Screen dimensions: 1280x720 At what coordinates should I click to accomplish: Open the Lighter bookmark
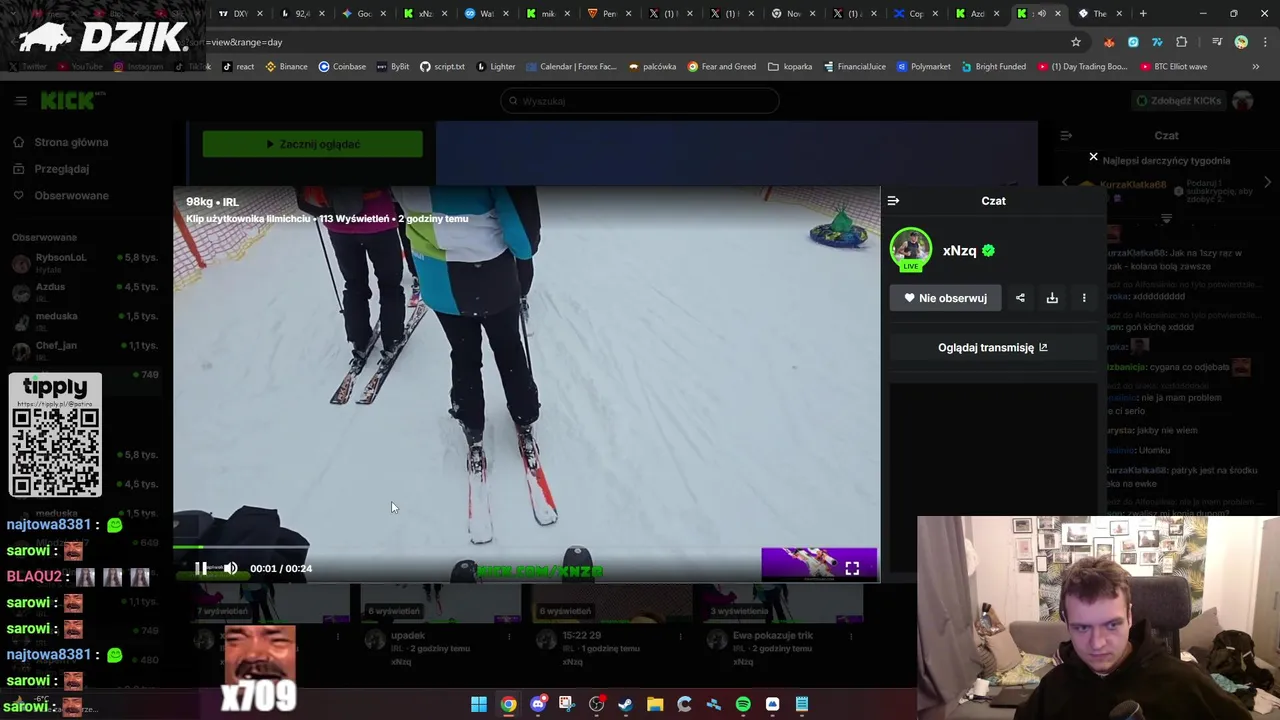click(496, 66)
